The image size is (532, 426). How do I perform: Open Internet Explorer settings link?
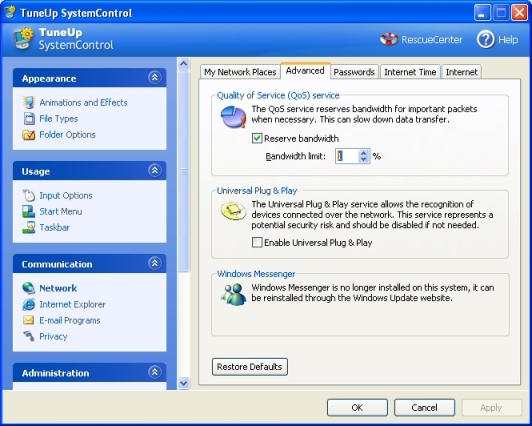coord(73,304)
